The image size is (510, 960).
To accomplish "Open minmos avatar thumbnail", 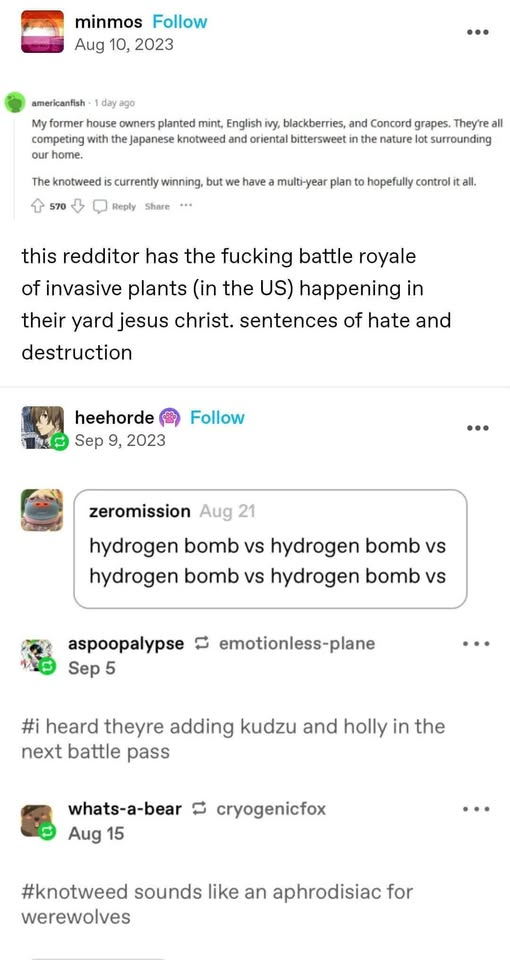I will tap(42, 32).
